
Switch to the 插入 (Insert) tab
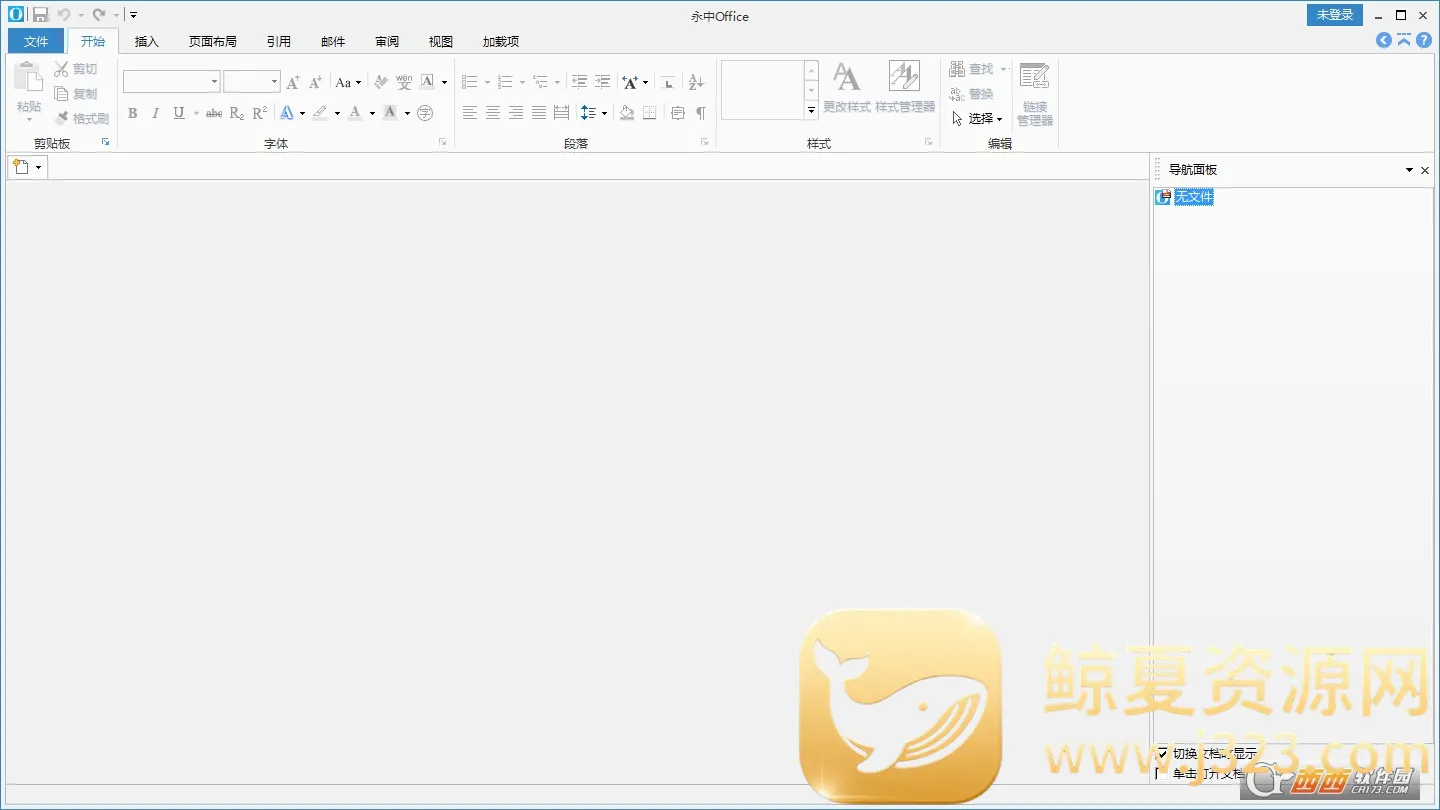coord(147,41)
